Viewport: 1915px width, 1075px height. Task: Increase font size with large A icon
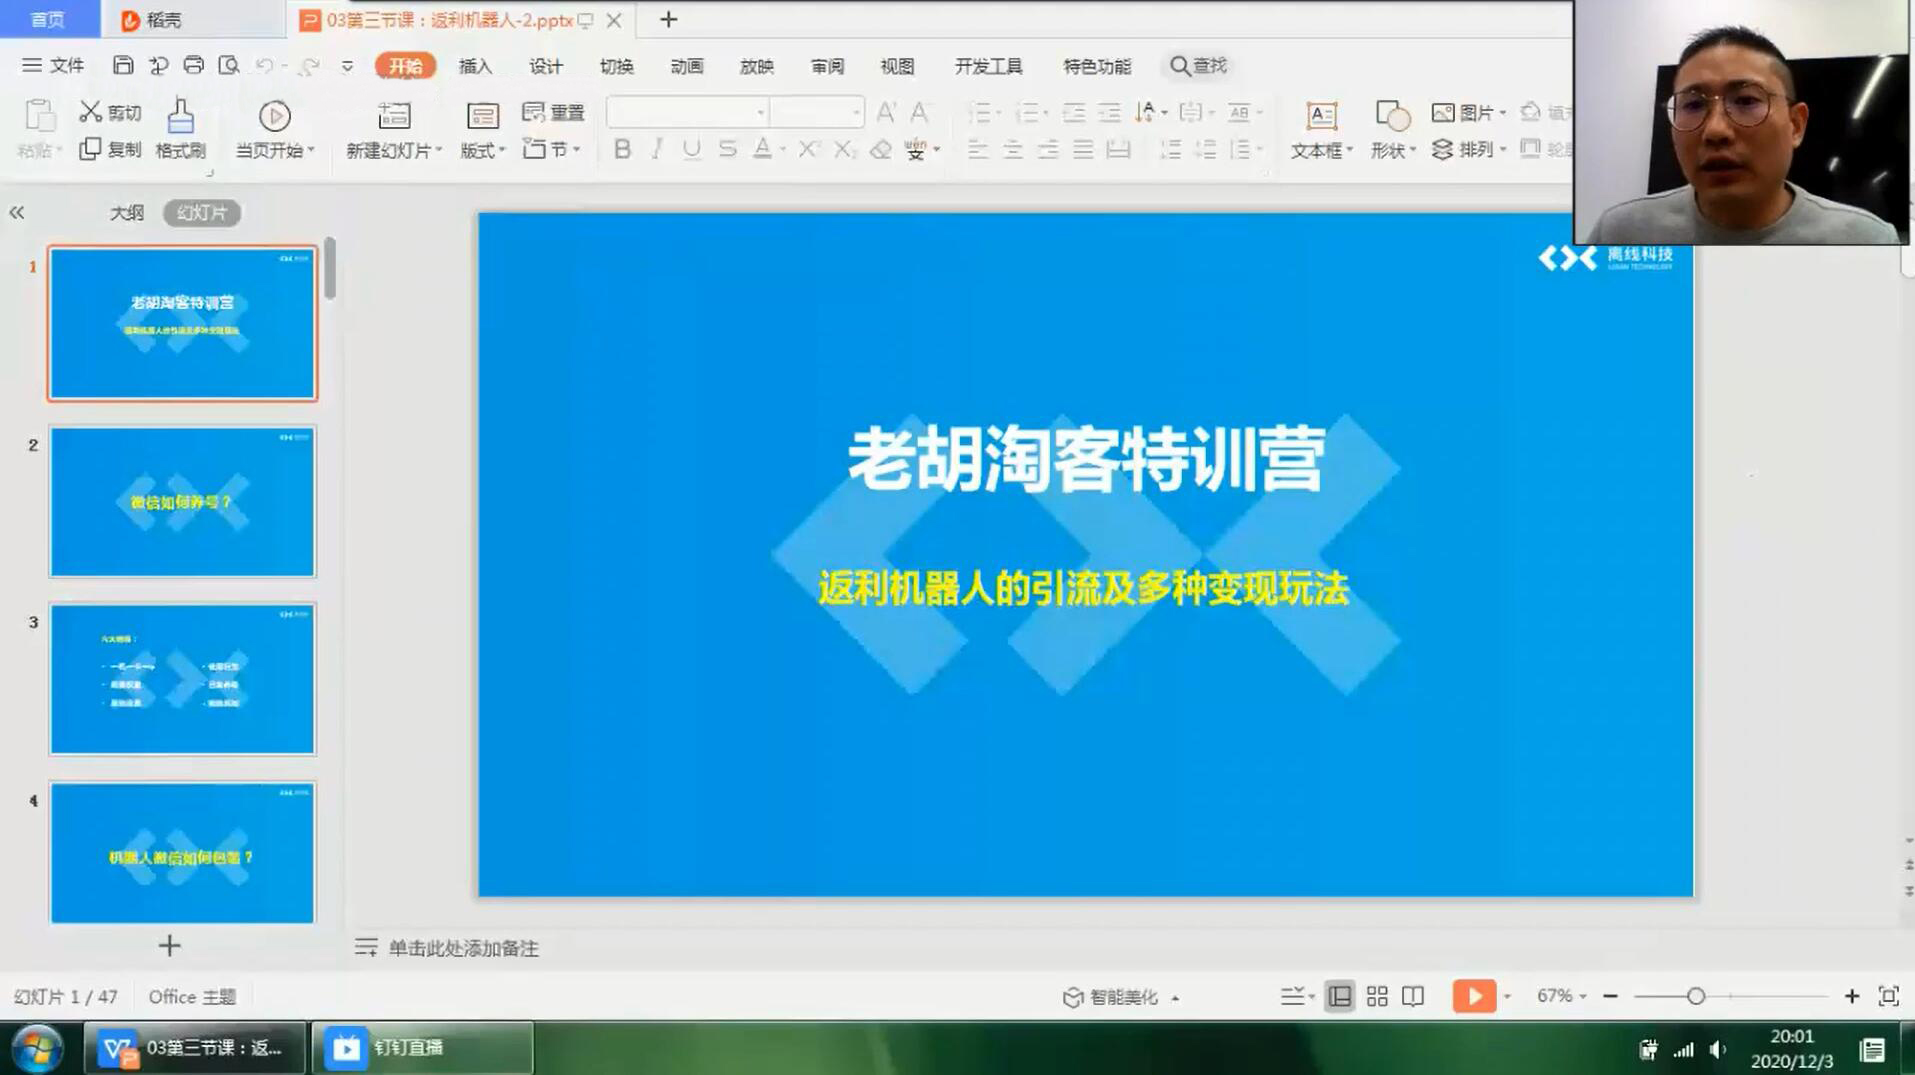pyautogui.click(x=886, y=112)
